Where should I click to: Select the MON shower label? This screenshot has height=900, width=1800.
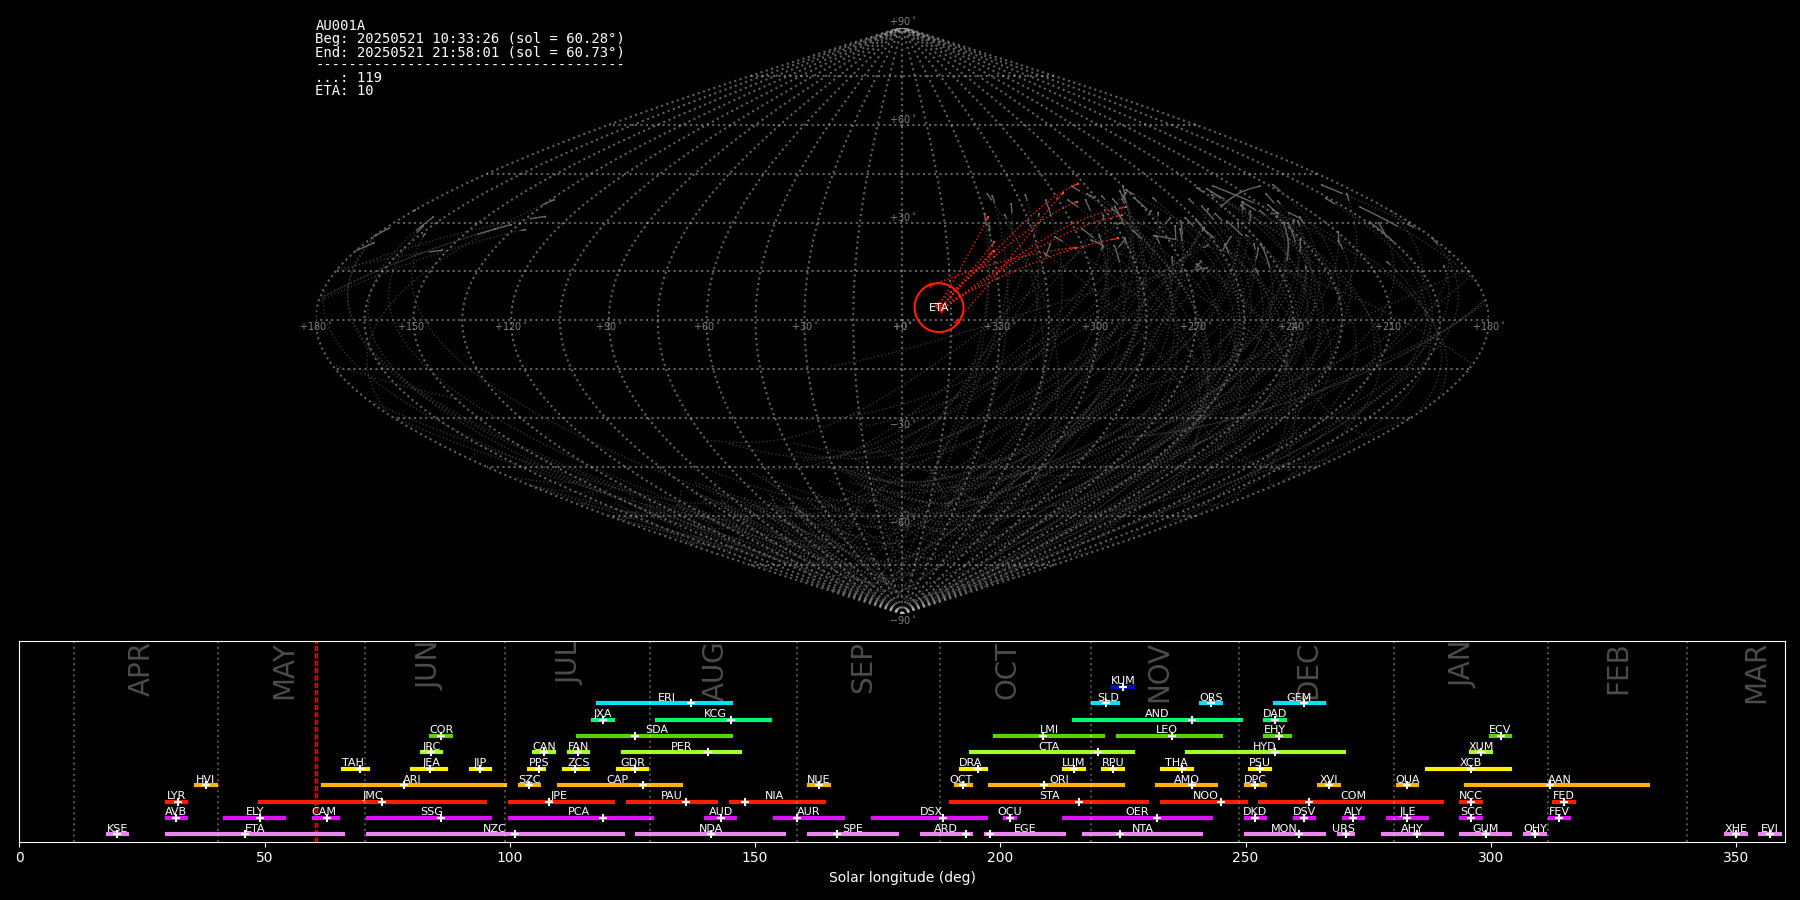pyautogui.click(x=1284, y=829)
